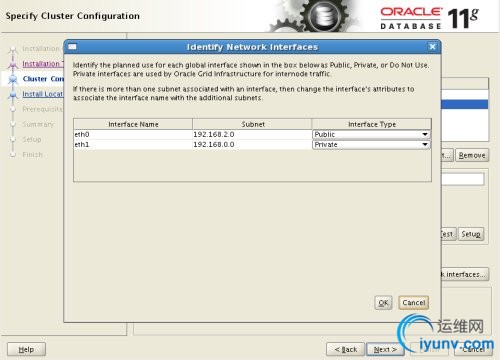The image size is (500, 360).
Task: Click Remove button in the installer window
Action: tap(472, 155)
